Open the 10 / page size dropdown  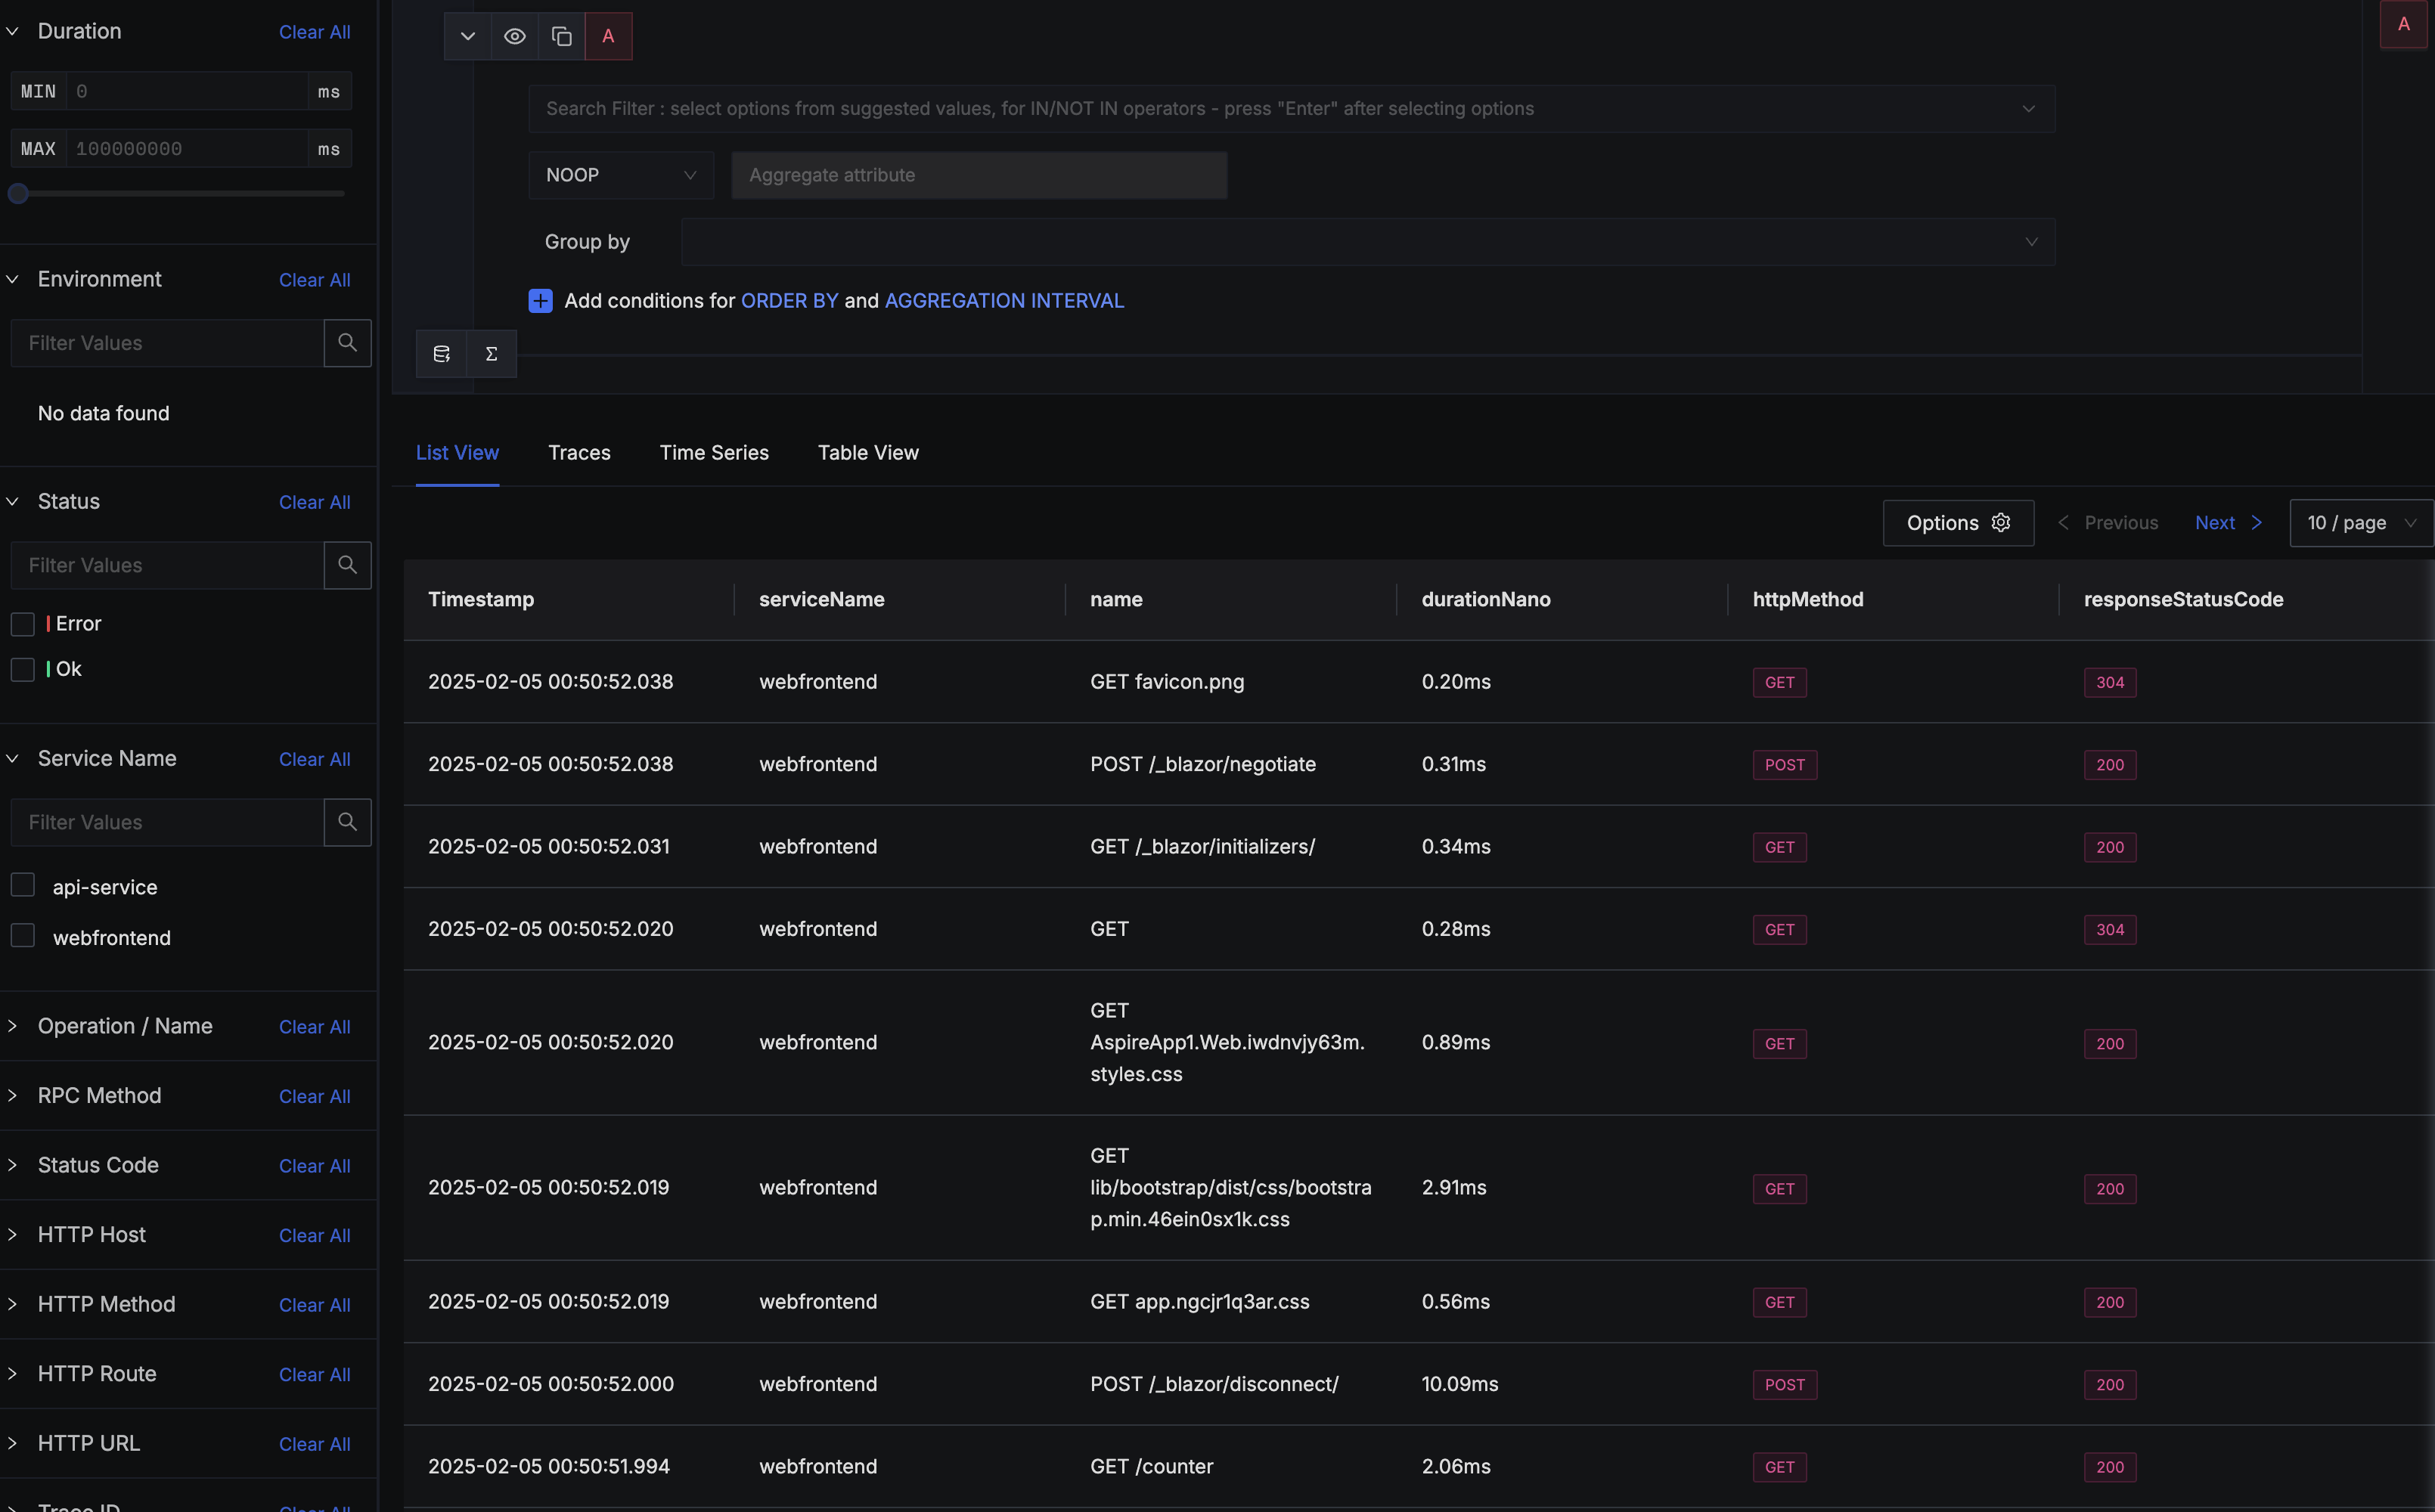tap(2360, 522)
